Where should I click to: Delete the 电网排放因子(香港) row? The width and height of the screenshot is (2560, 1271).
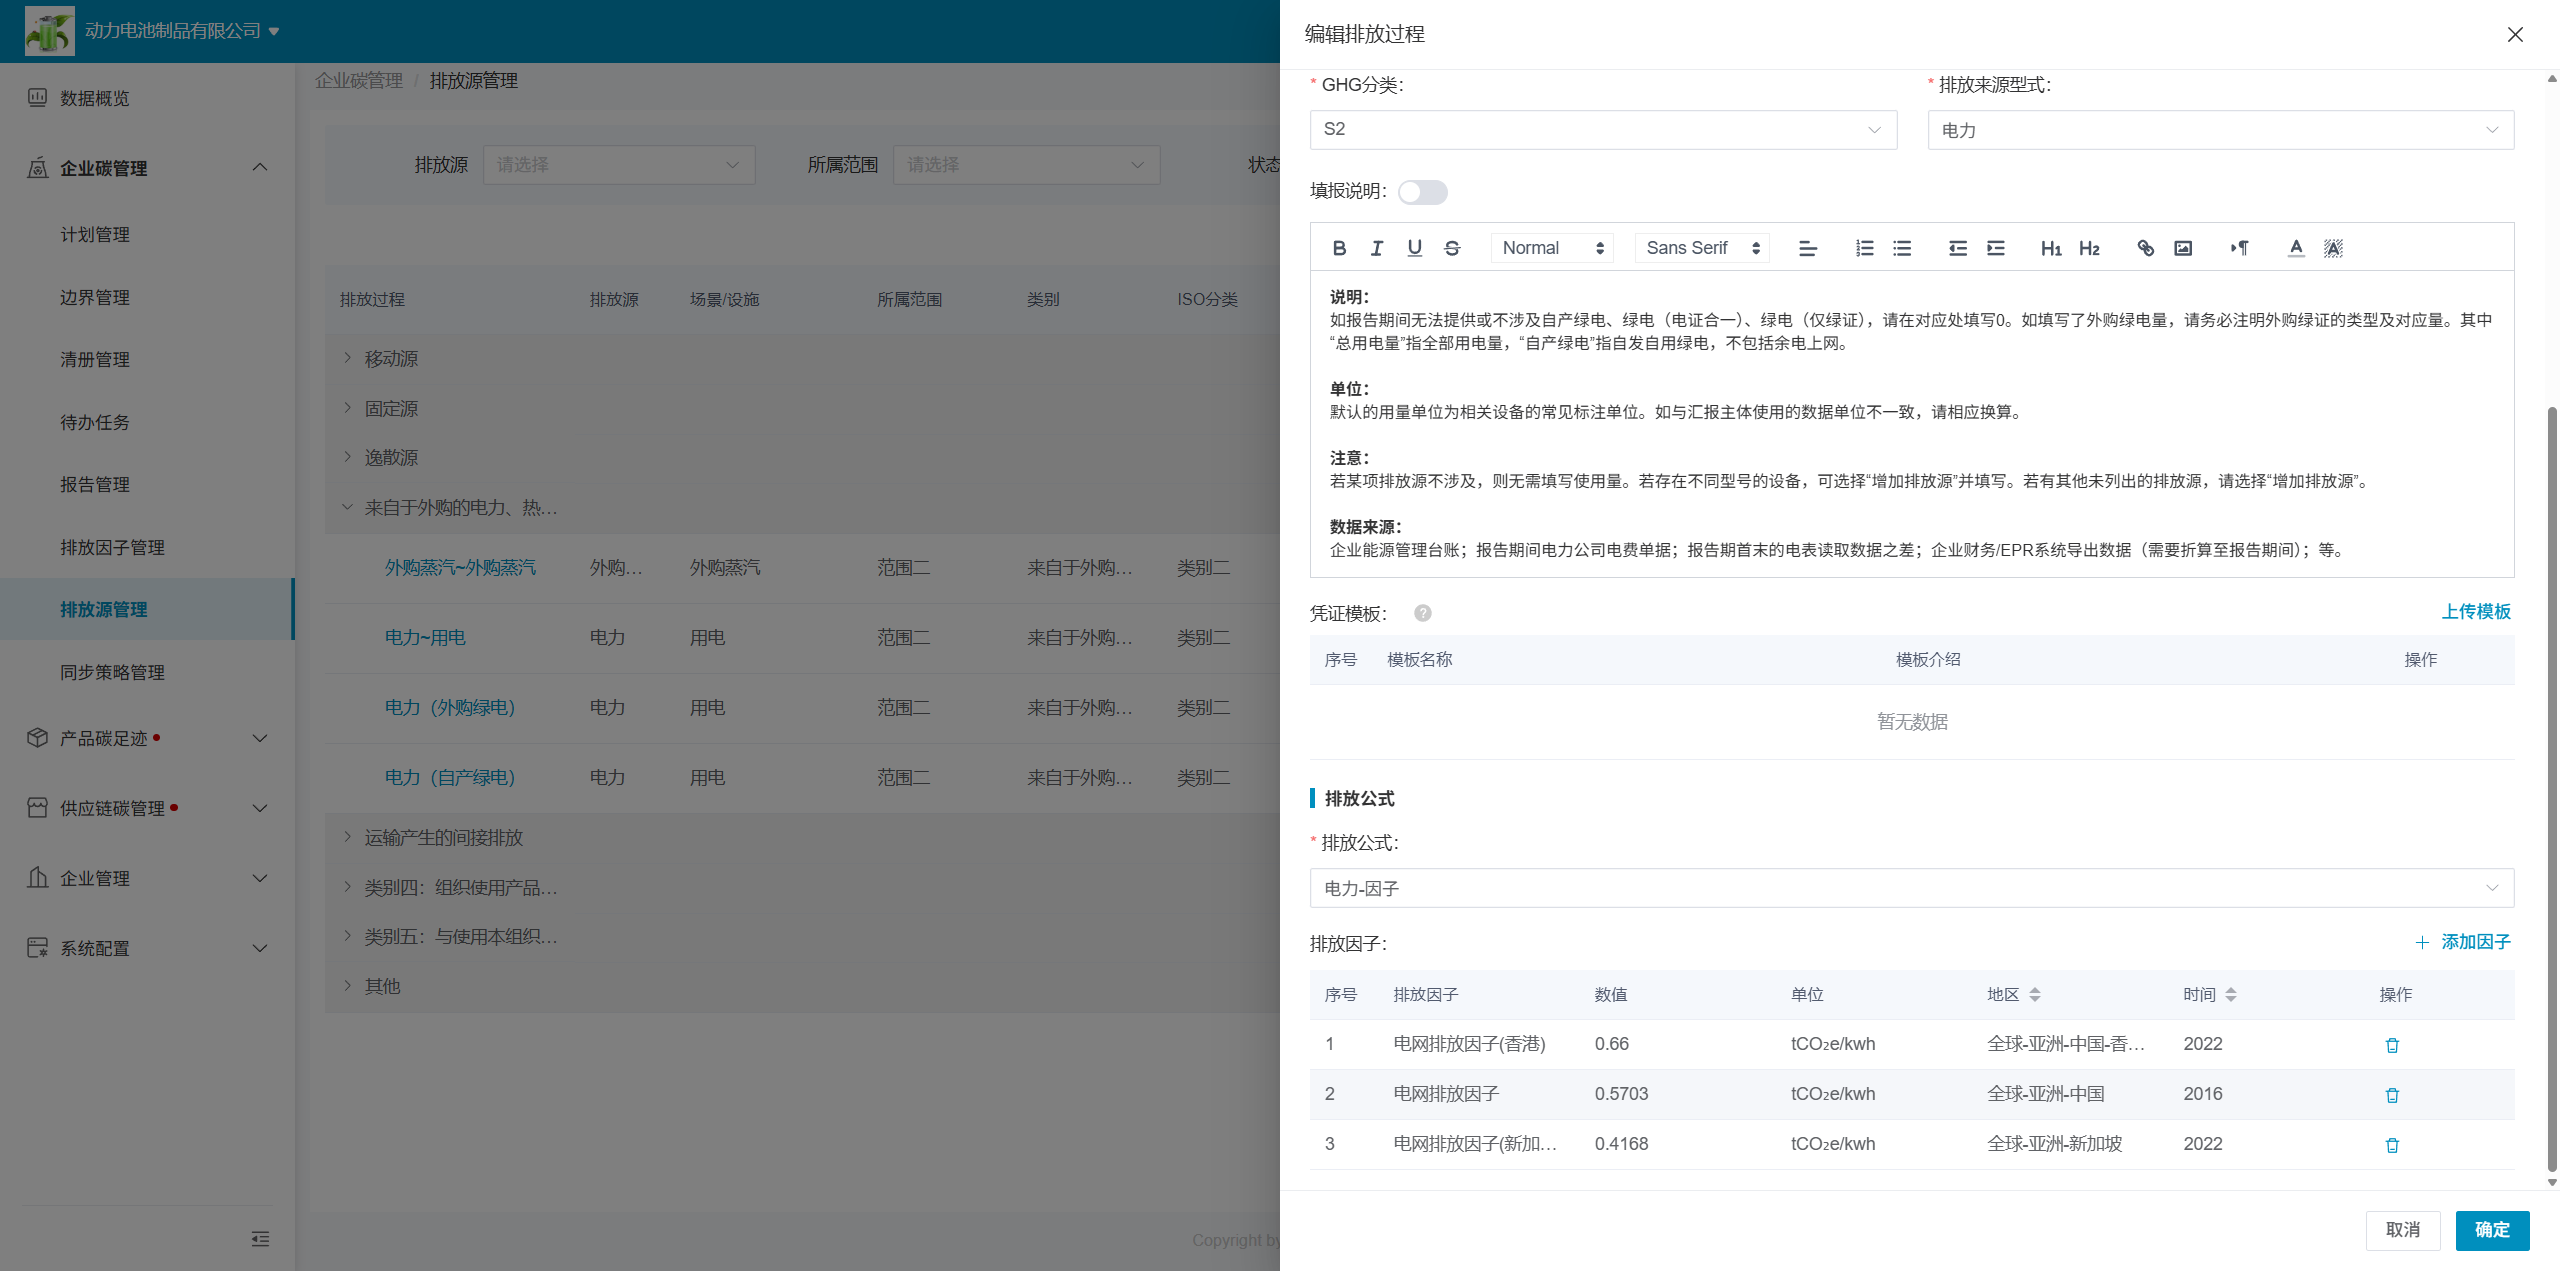(x=2392, y=1045)
